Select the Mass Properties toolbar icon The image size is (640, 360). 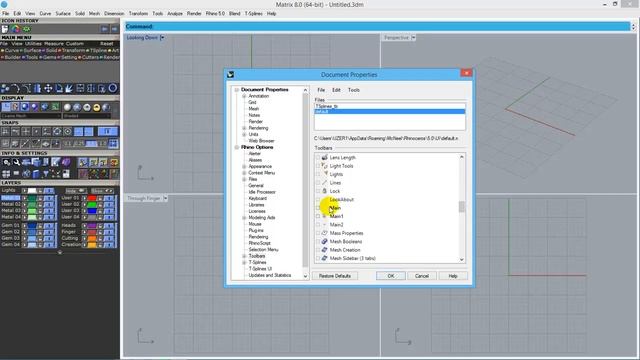[x=324, y=233]
